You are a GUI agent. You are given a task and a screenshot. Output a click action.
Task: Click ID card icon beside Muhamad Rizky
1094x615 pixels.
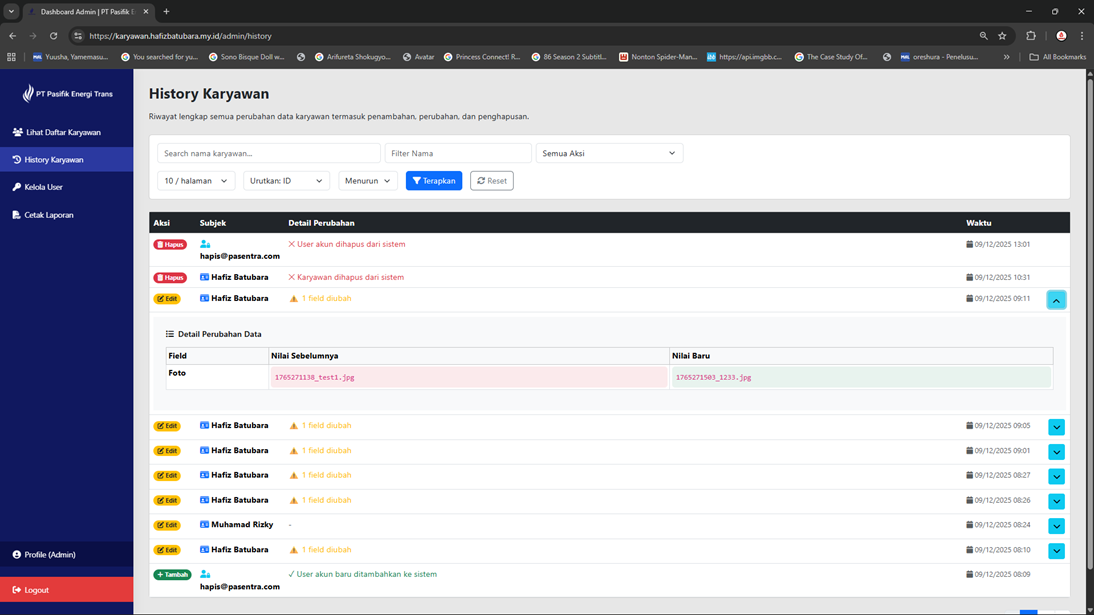click(204, 524)
